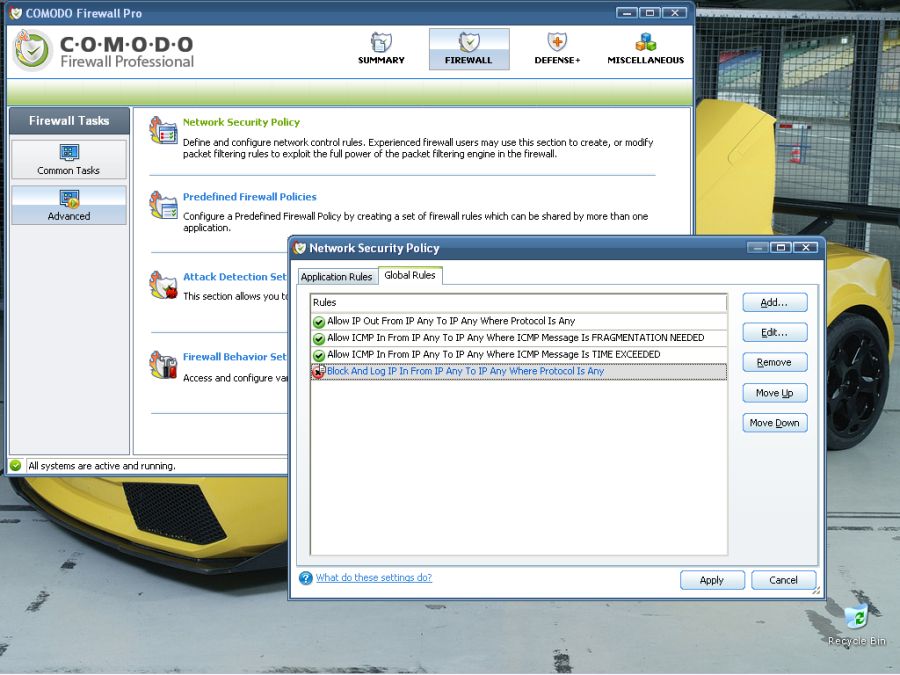Select rule 'Allow IP Out From IP Any'
The image size is (900, 675).
[518, 321]
